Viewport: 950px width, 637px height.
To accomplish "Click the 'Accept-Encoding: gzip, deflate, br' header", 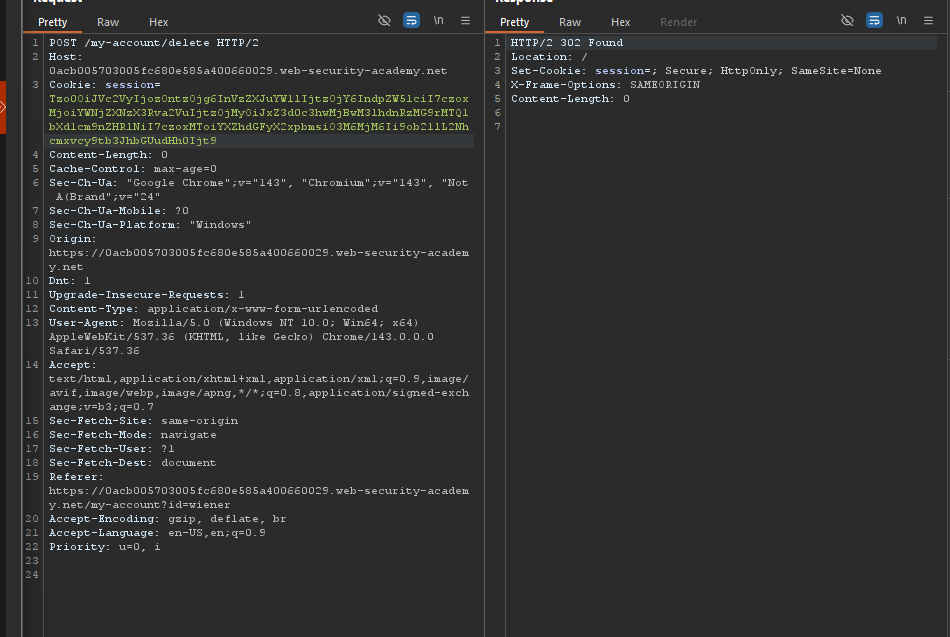I will coord(168,518).
